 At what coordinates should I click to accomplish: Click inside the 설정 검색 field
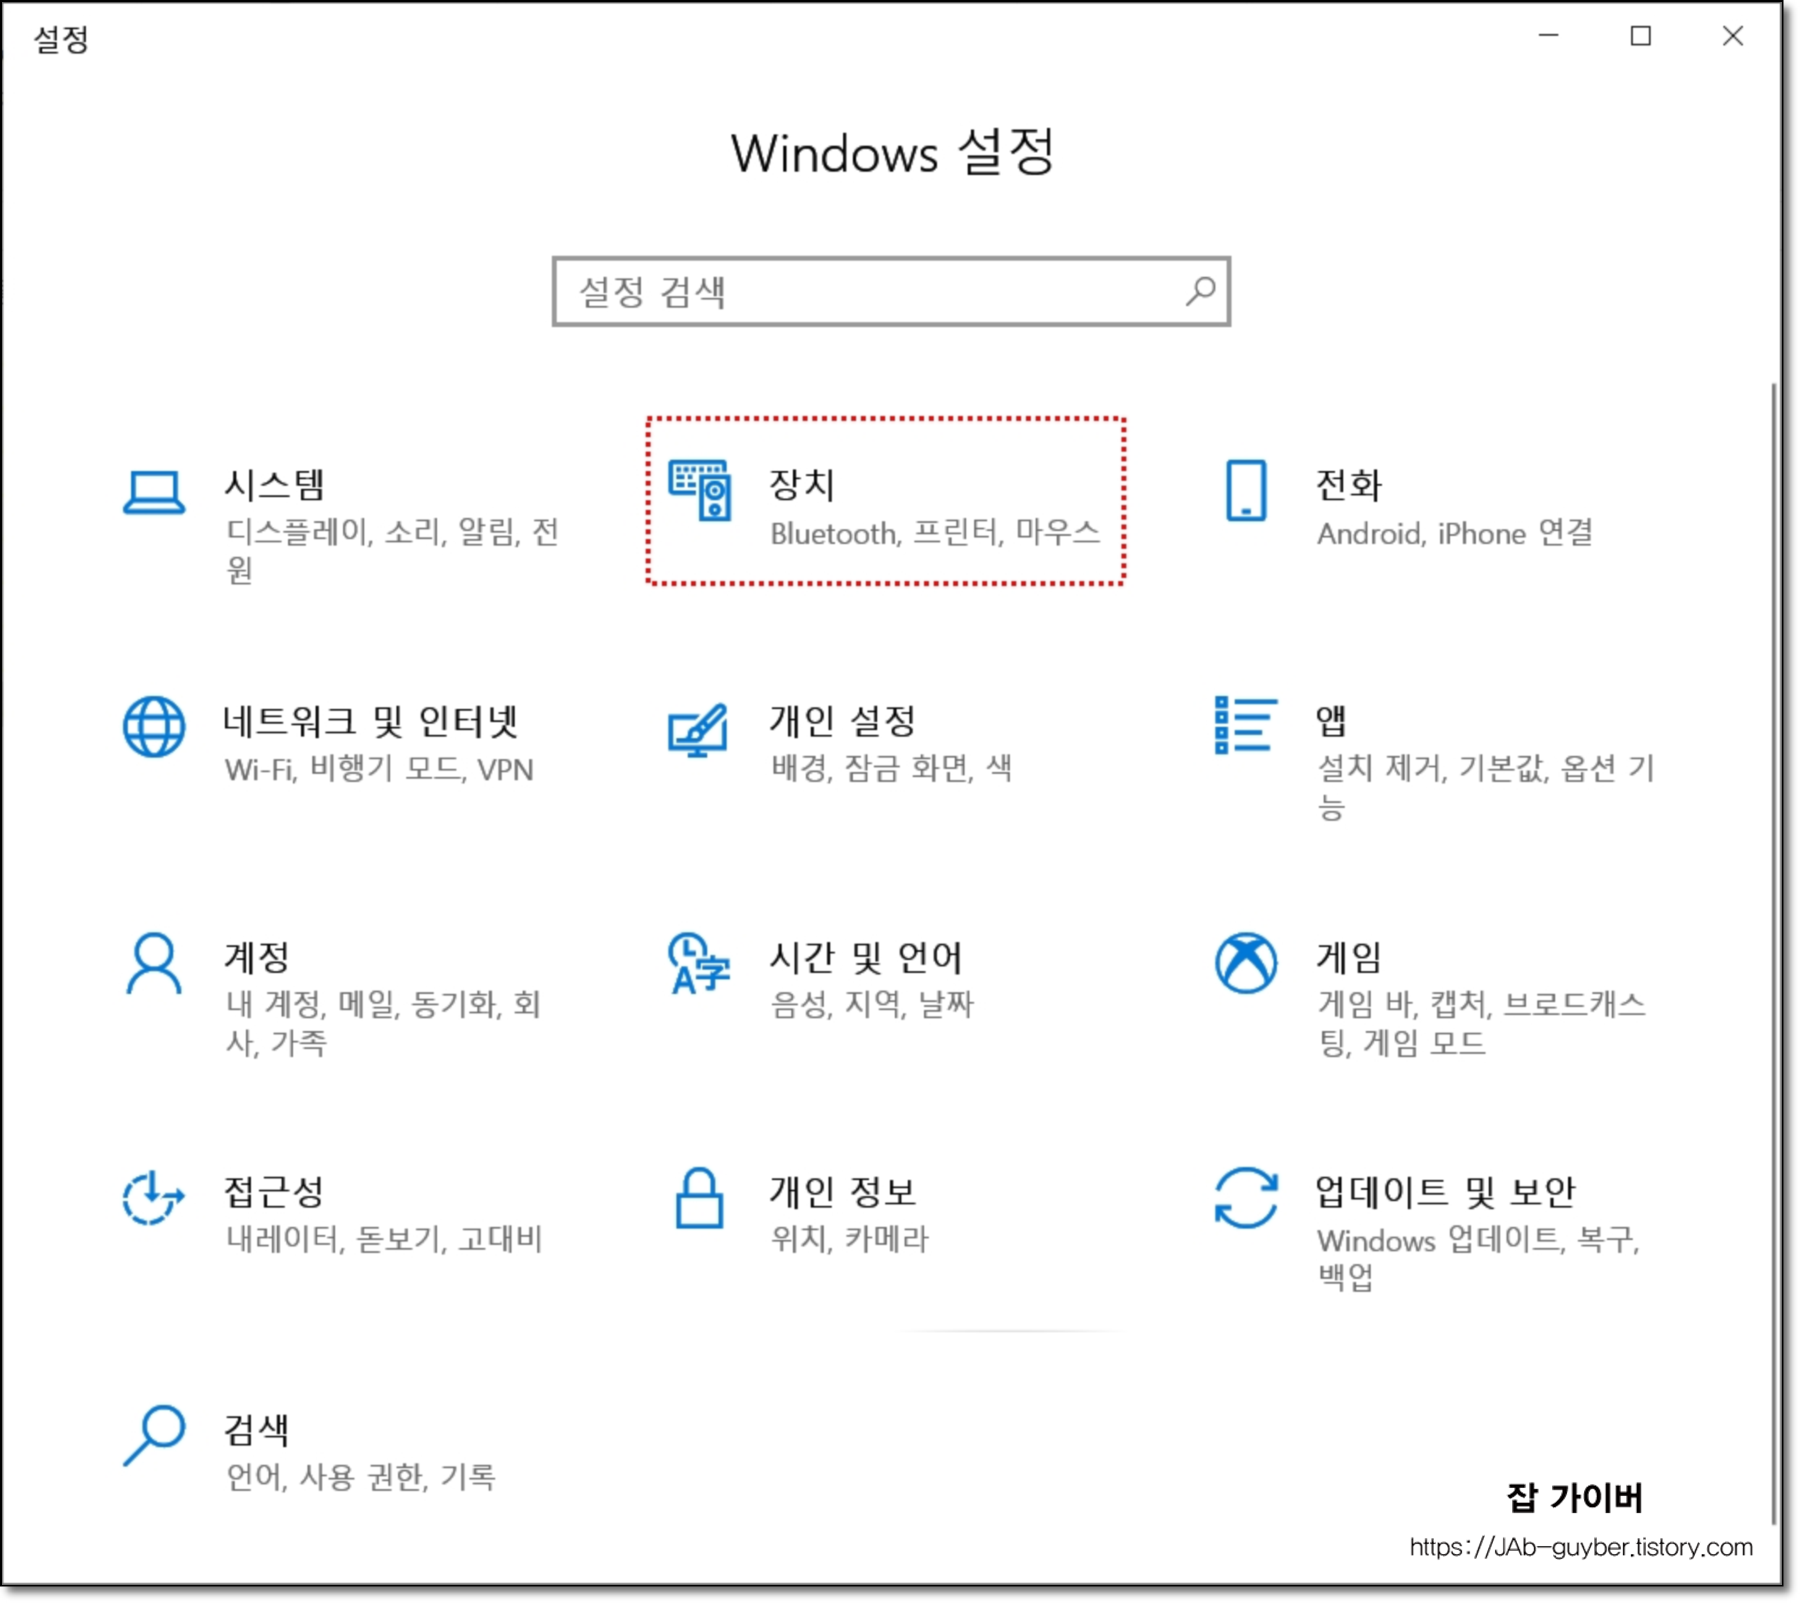point(891,291)
